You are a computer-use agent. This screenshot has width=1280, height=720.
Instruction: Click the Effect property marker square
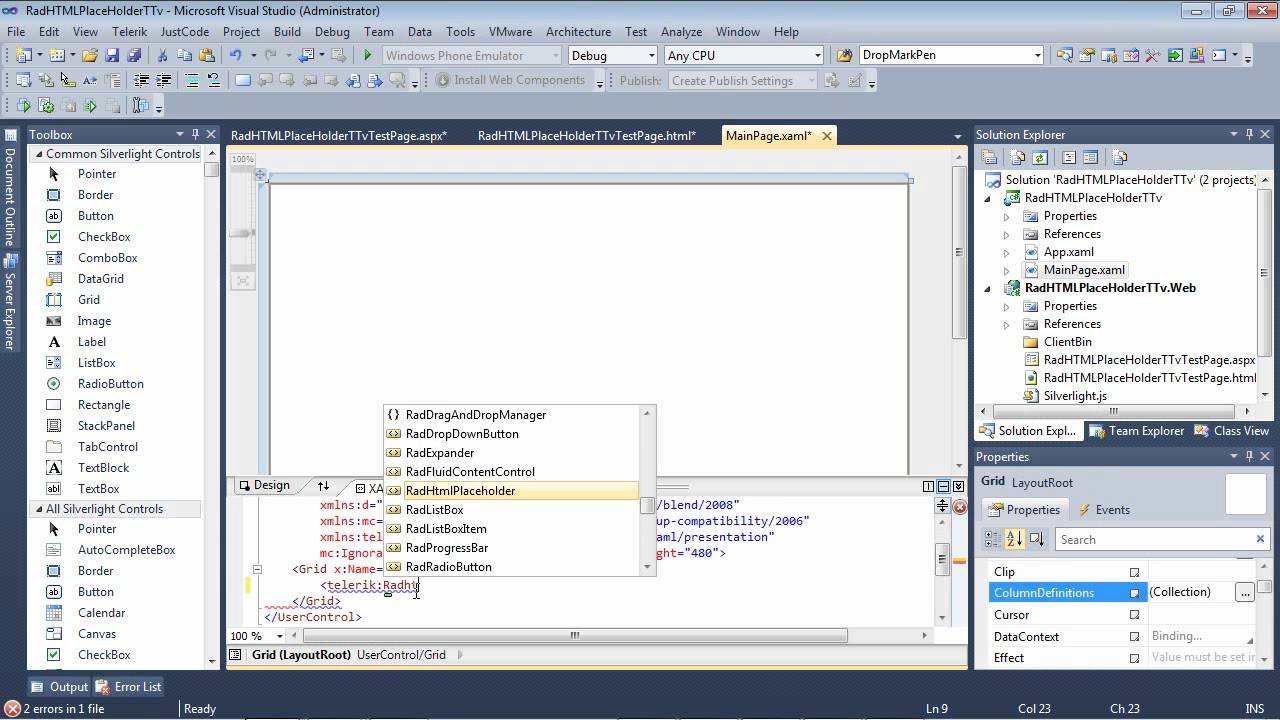pos(1134,658)
